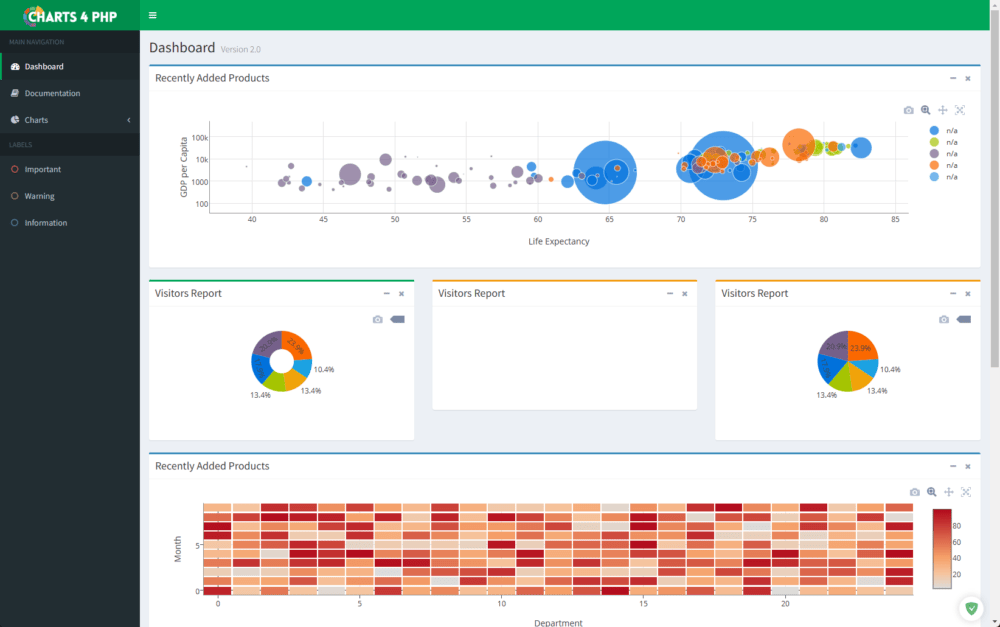Reset axes on the Recently Added Products bubble chart

[960, 110]
